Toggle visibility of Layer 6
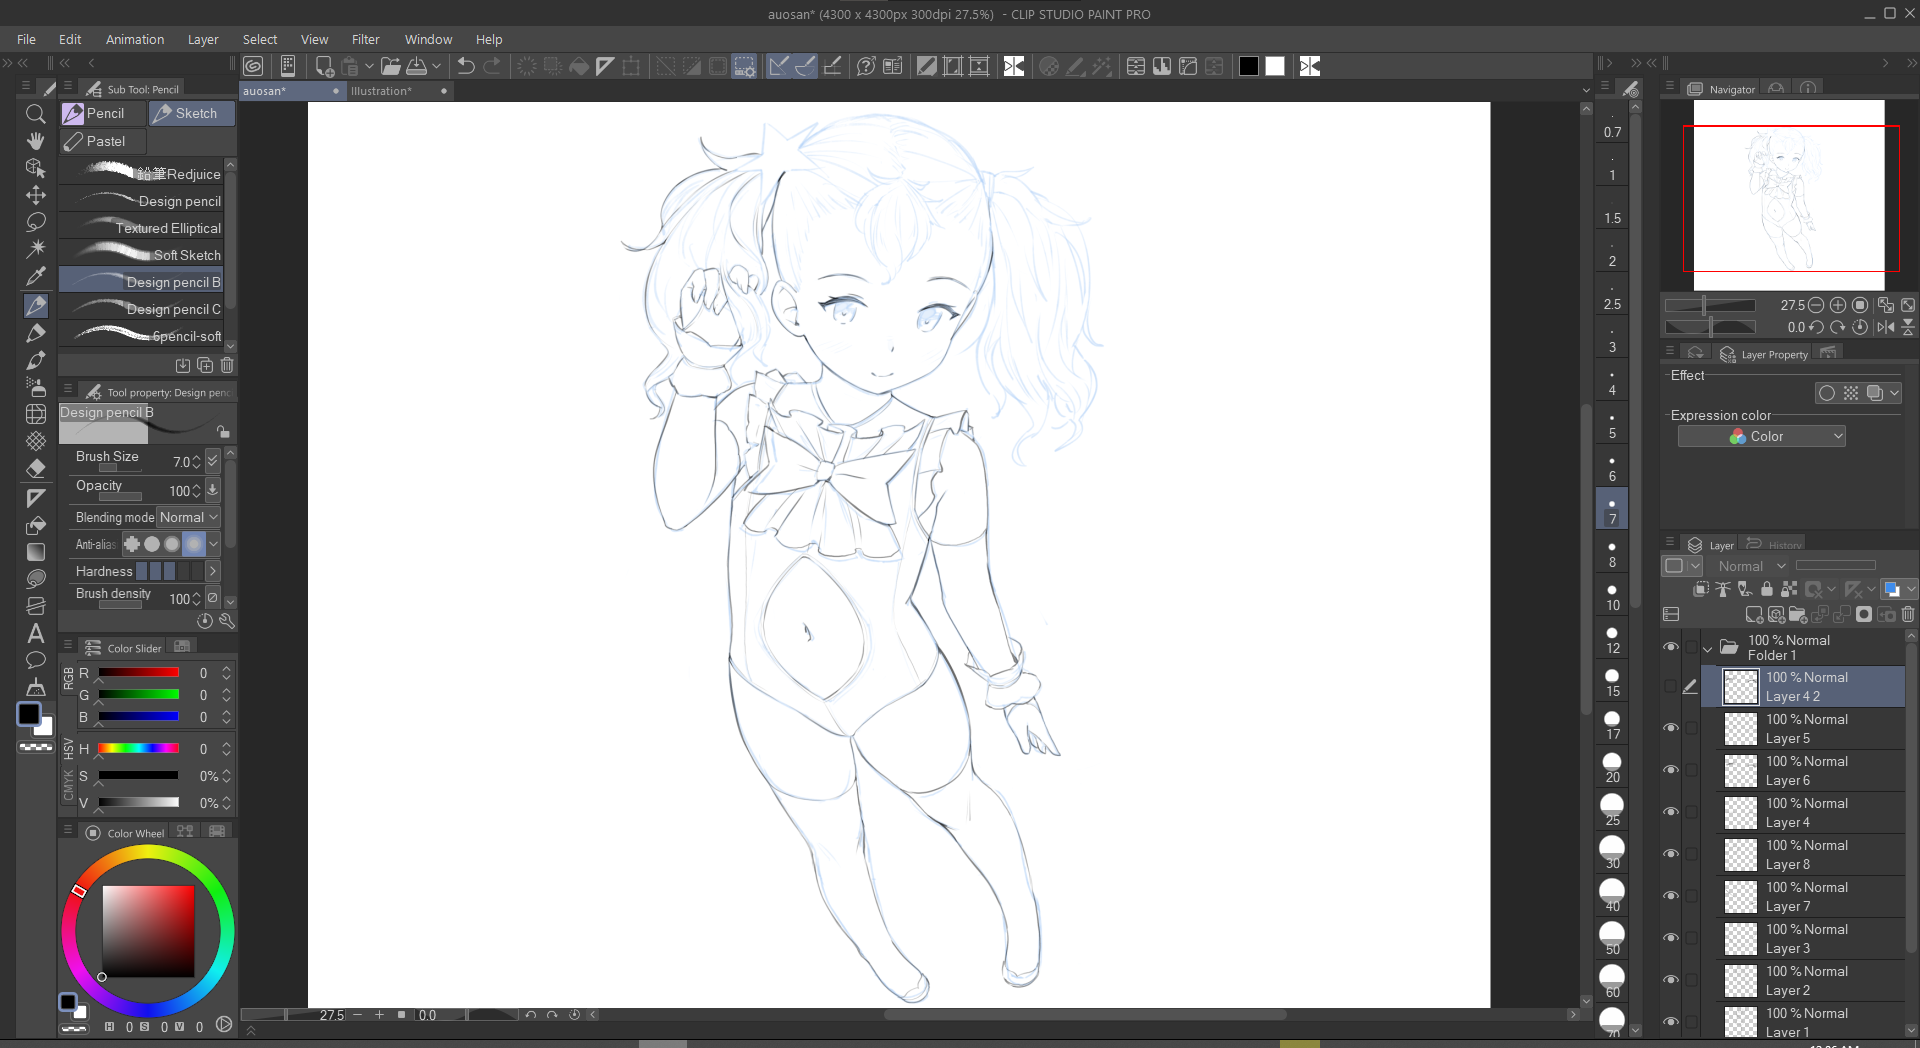This screenshot has width=1920, height=1048. pyautogui.click(x=1670, y=770)
